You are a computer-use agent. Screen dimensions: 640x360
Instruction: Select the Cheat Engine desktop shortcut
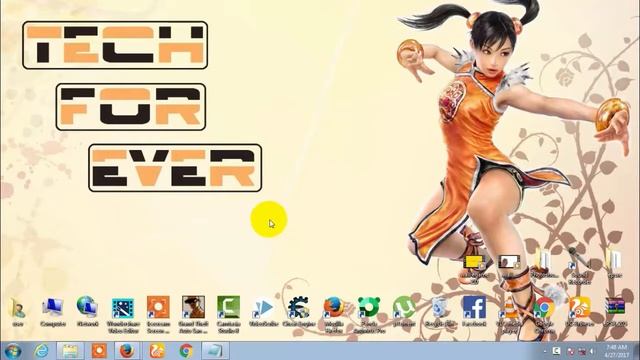tap(299, 312)
